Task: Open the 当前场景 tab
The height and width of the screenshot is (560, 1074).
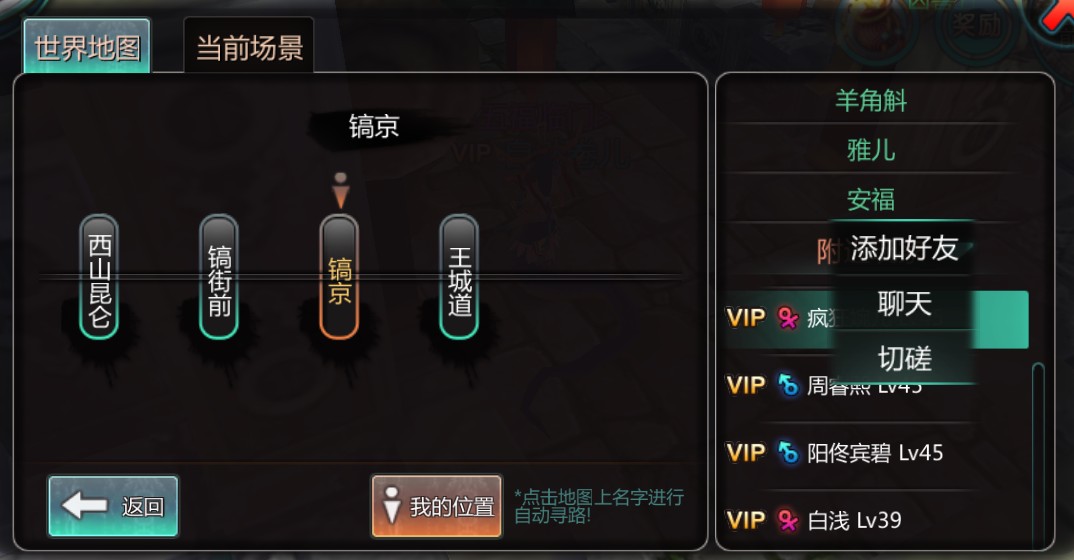Action: point(249,47)
